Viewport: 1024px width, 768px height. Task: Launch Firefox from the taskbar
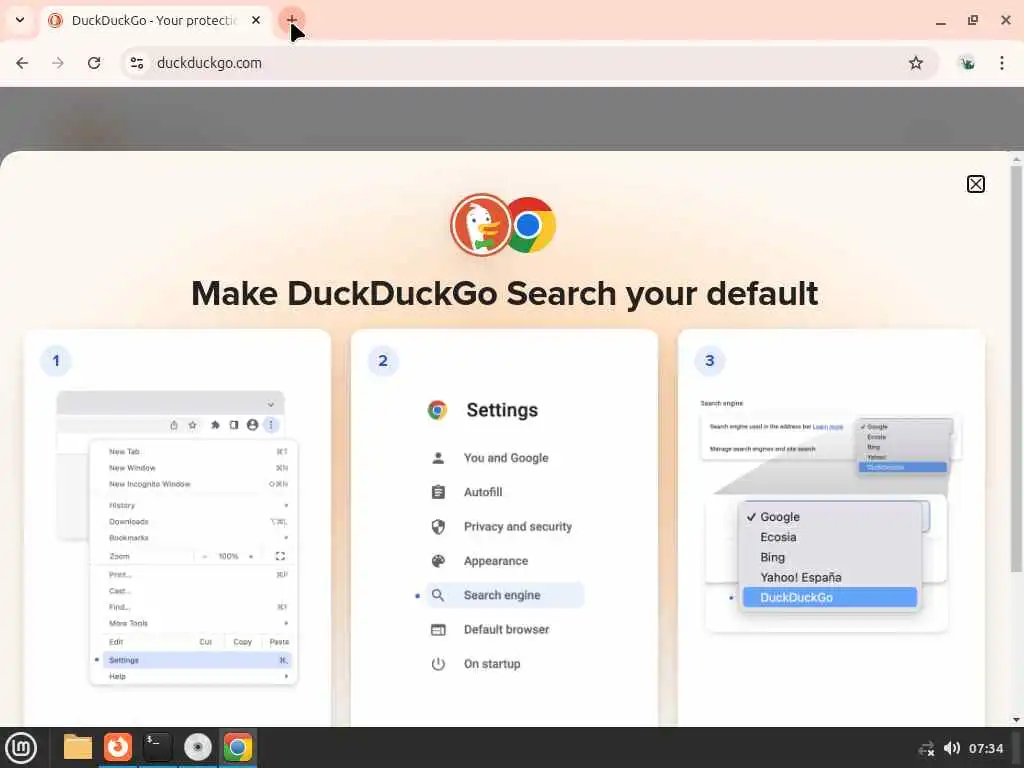tap(118, 747)
